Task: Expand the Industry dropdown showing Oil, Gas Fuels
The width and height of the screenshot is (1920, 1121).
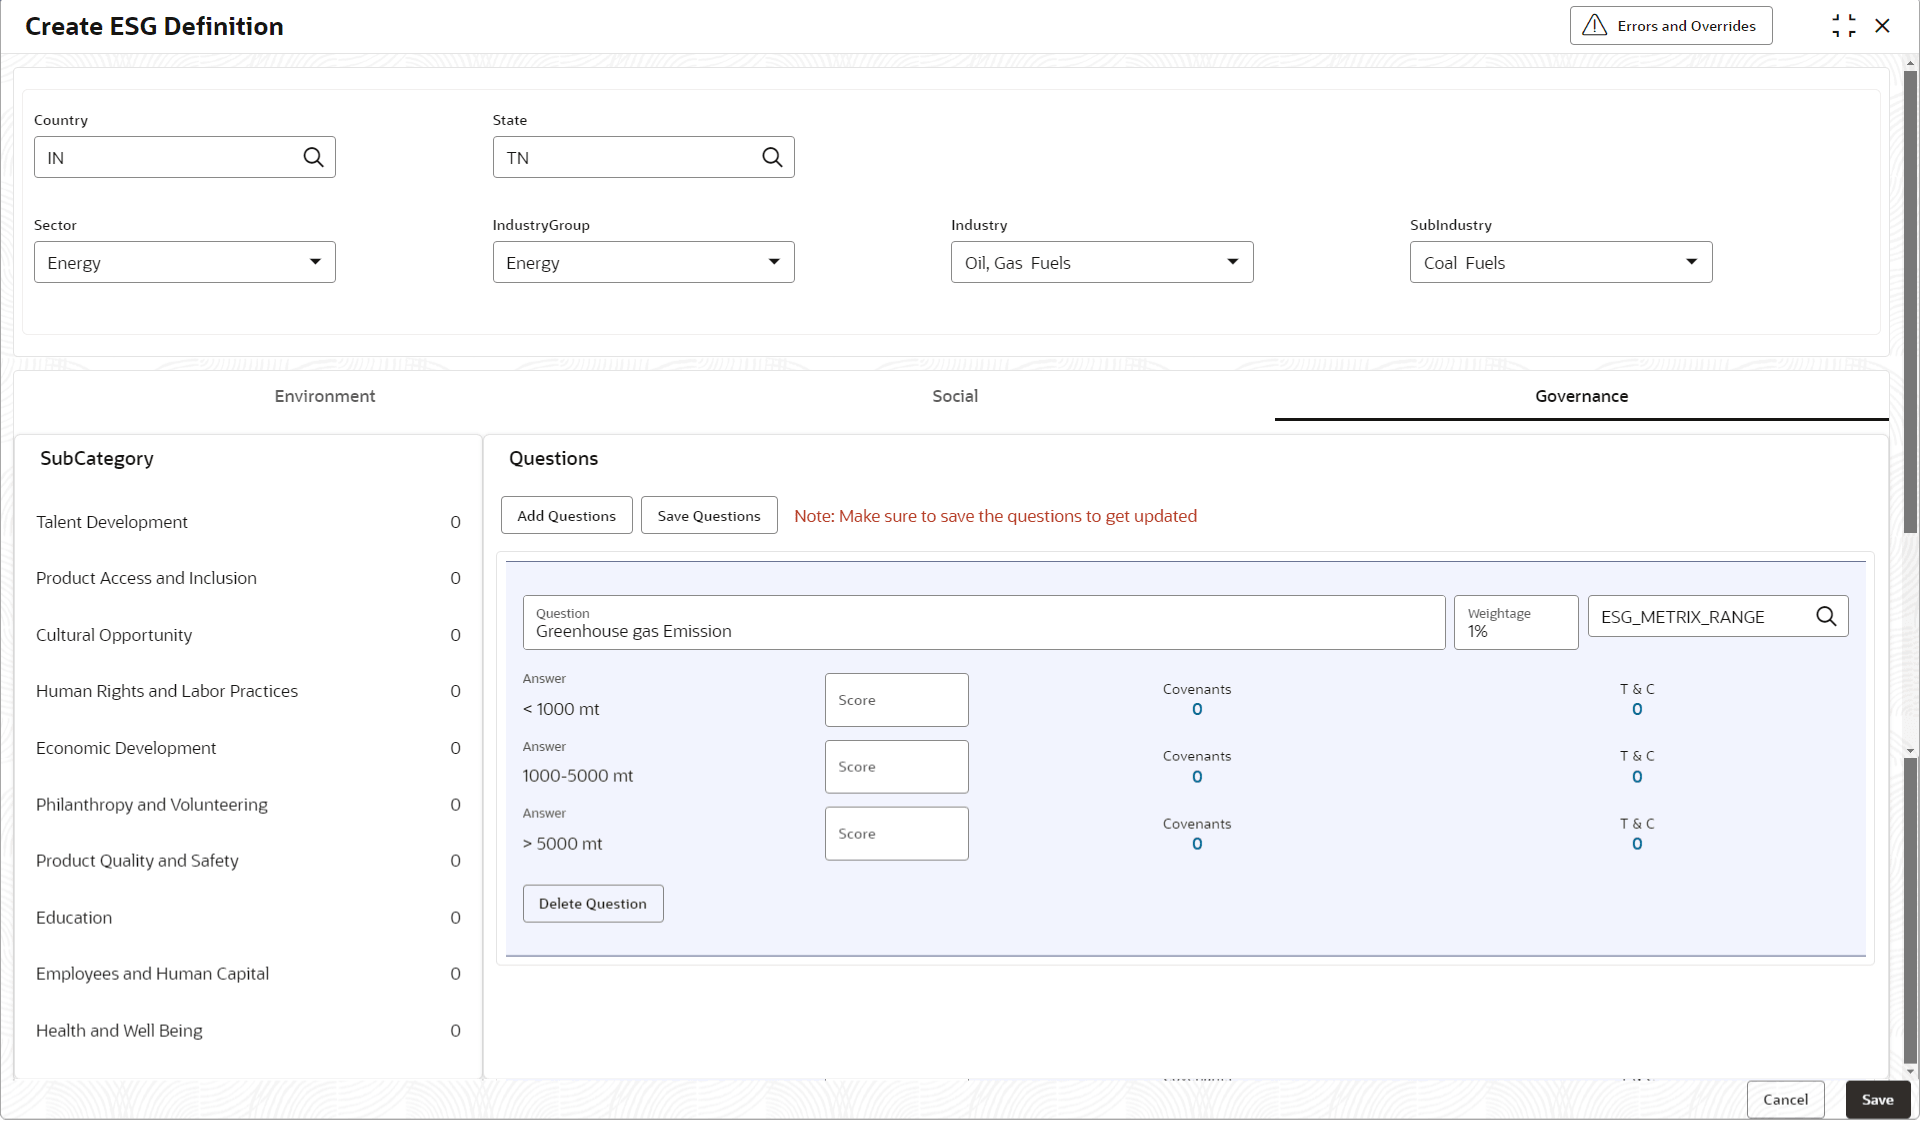Action: tap(1232, 262)
